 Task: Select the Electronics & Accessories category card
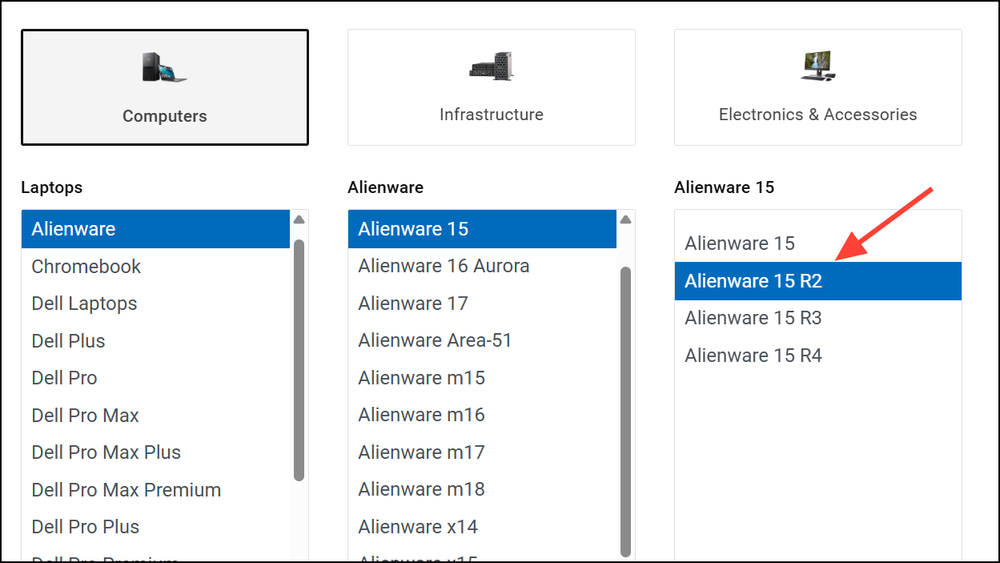(x=818, y=87)
